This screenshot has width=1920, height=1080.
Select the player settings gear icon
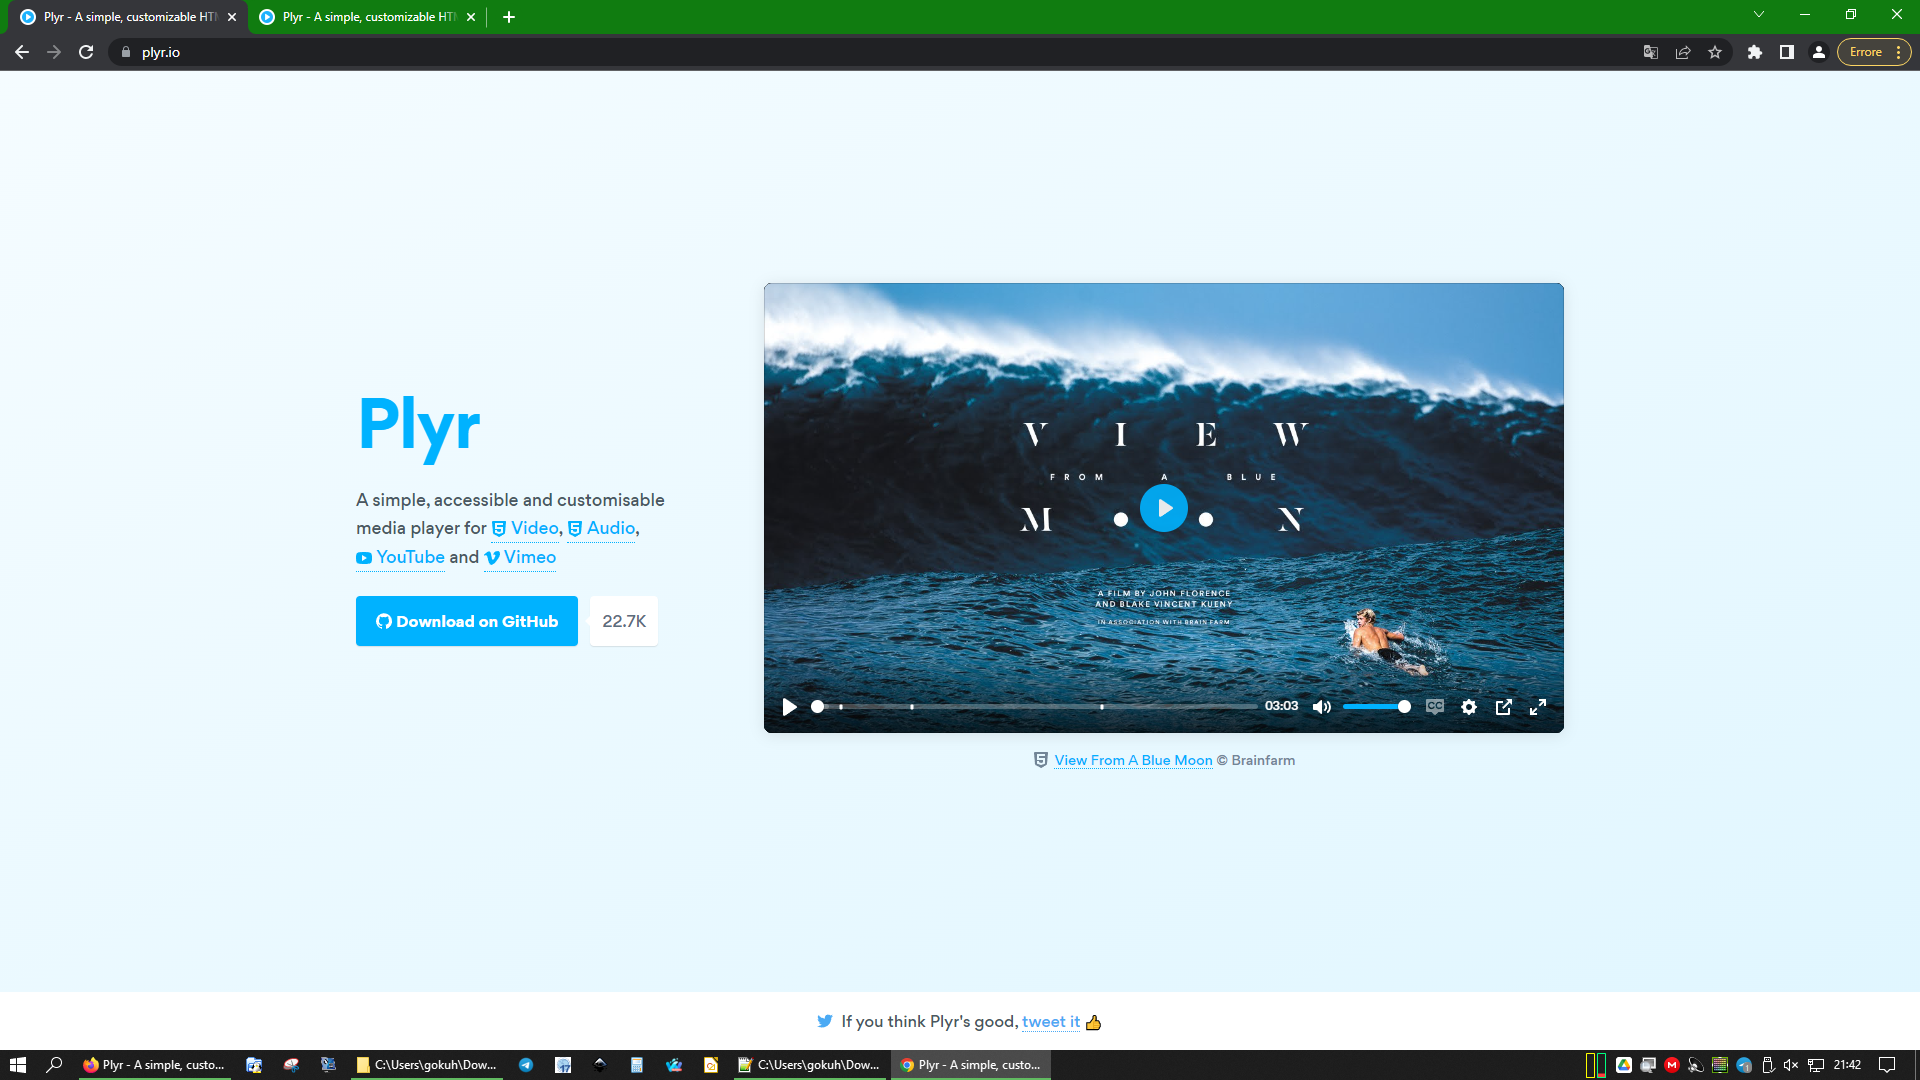(1469, 707)
